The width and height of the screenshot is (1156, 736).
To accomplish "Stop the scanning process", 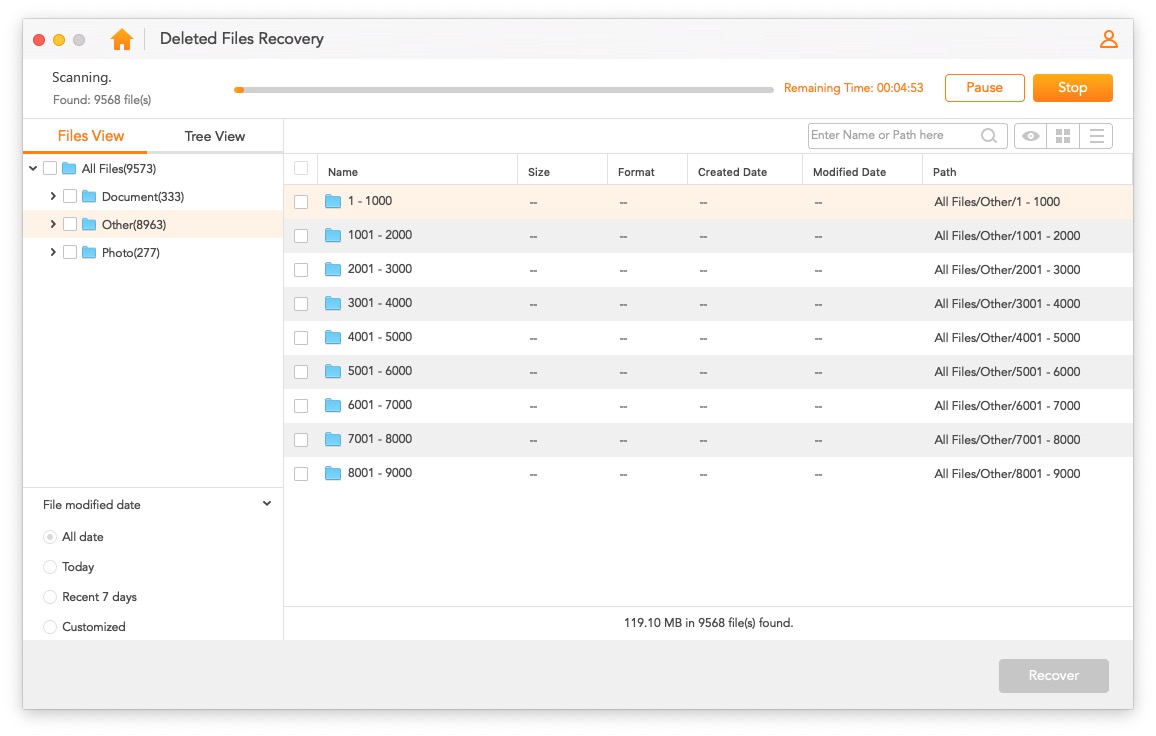I will pyautogui.click(x=1072, y=88).
